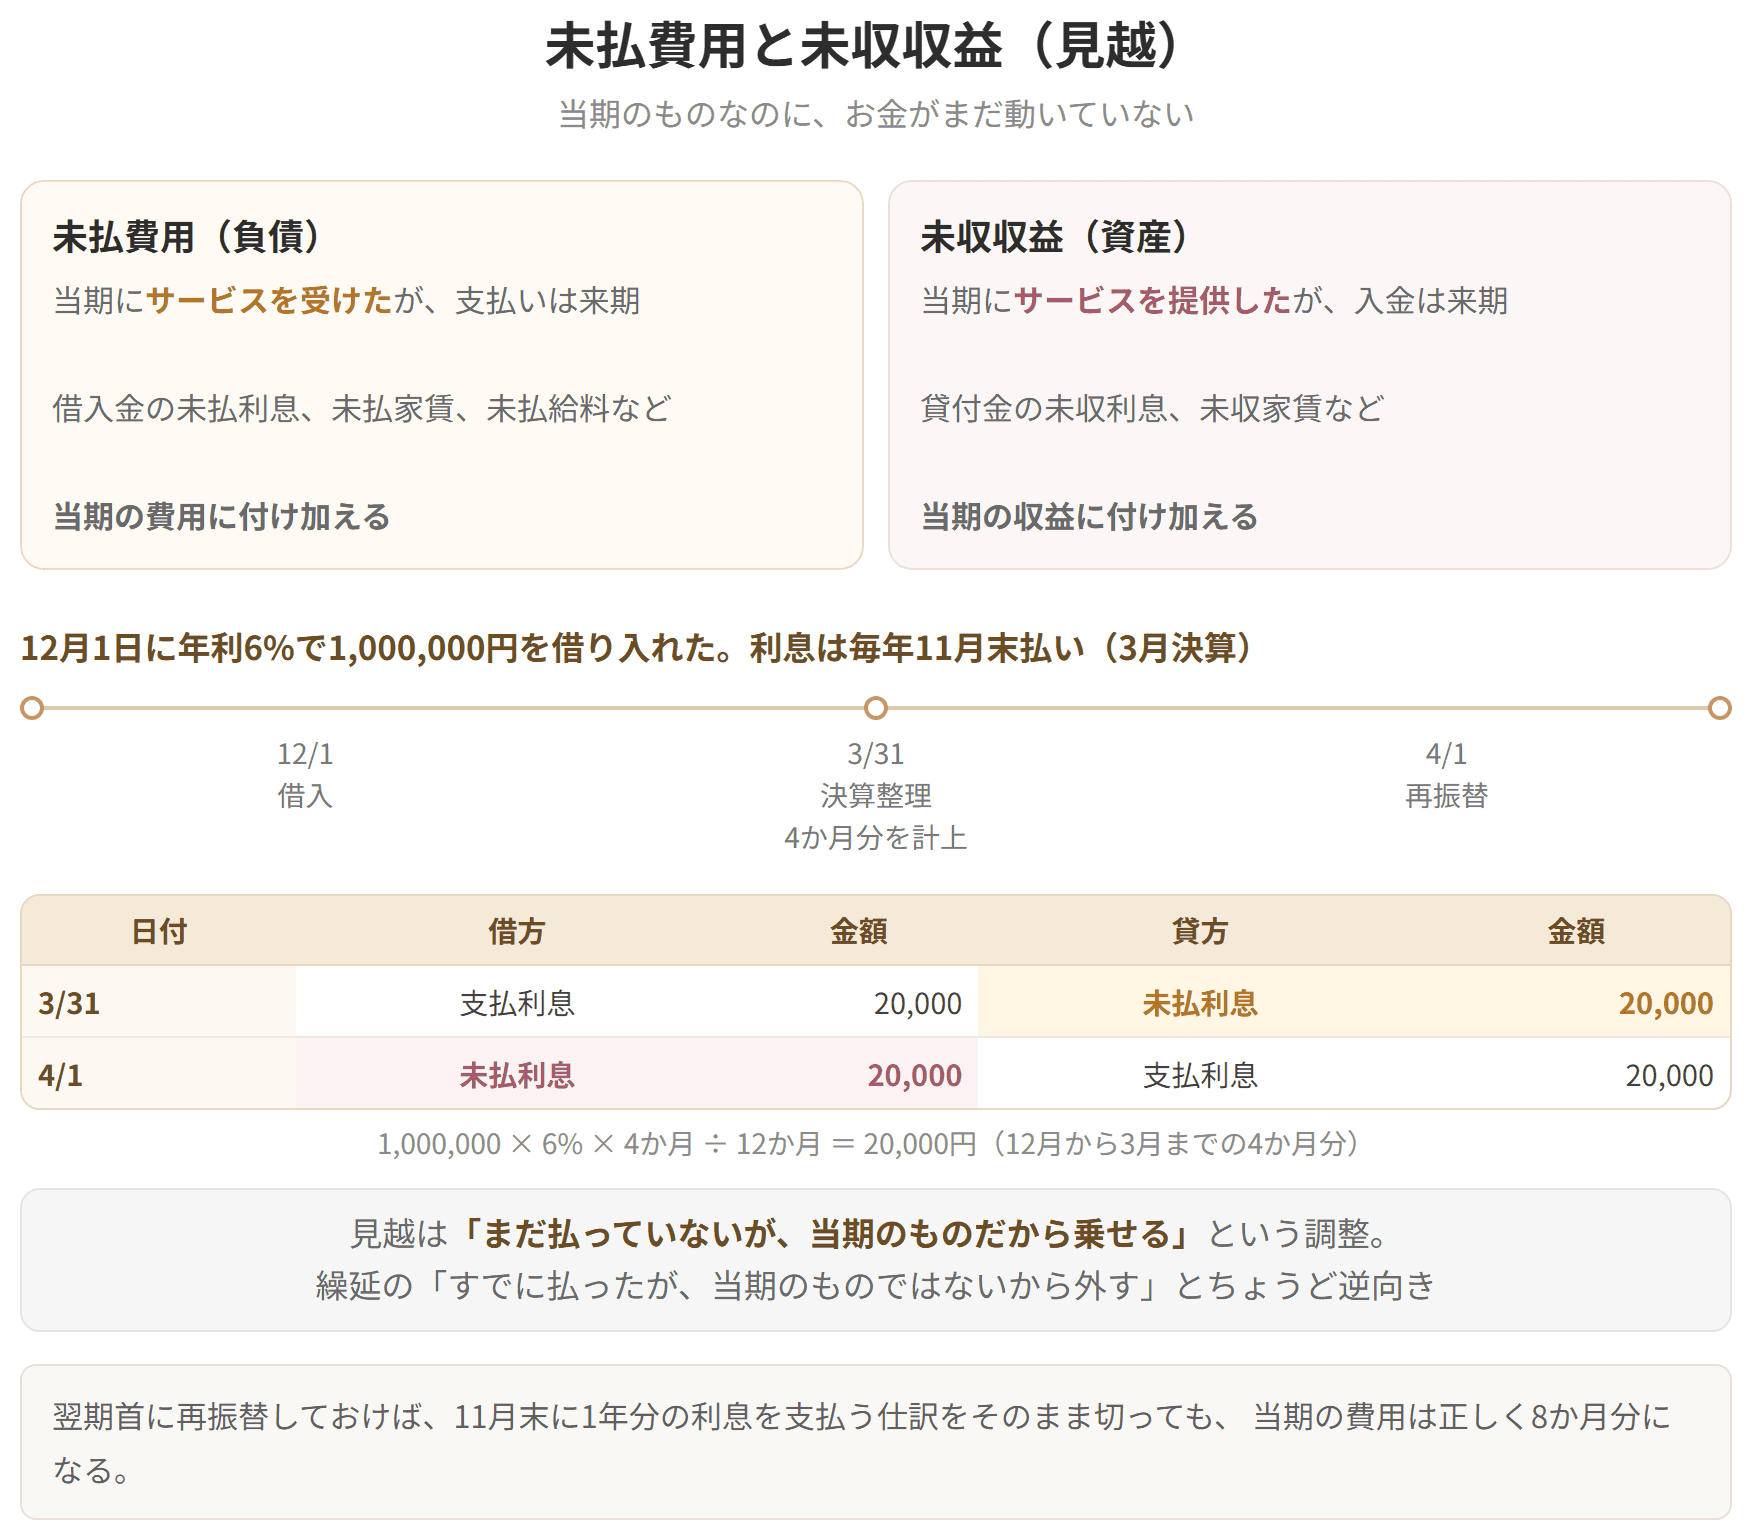Select the credit 支払利息 in the 4/1 row
Image resolution: width=1752 pixels, height=1540 pixels.
click(1200, 1075)
